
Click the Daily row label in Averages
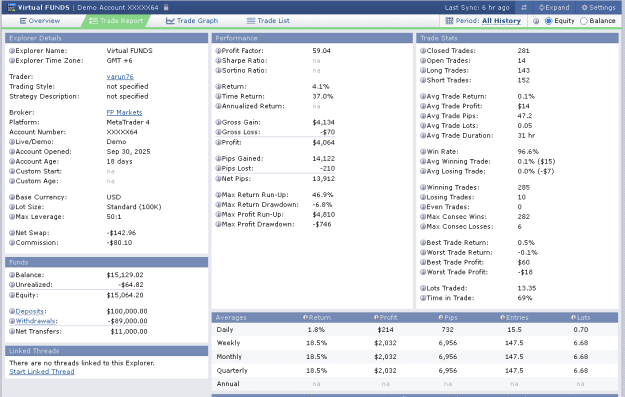tap(225, 330)
